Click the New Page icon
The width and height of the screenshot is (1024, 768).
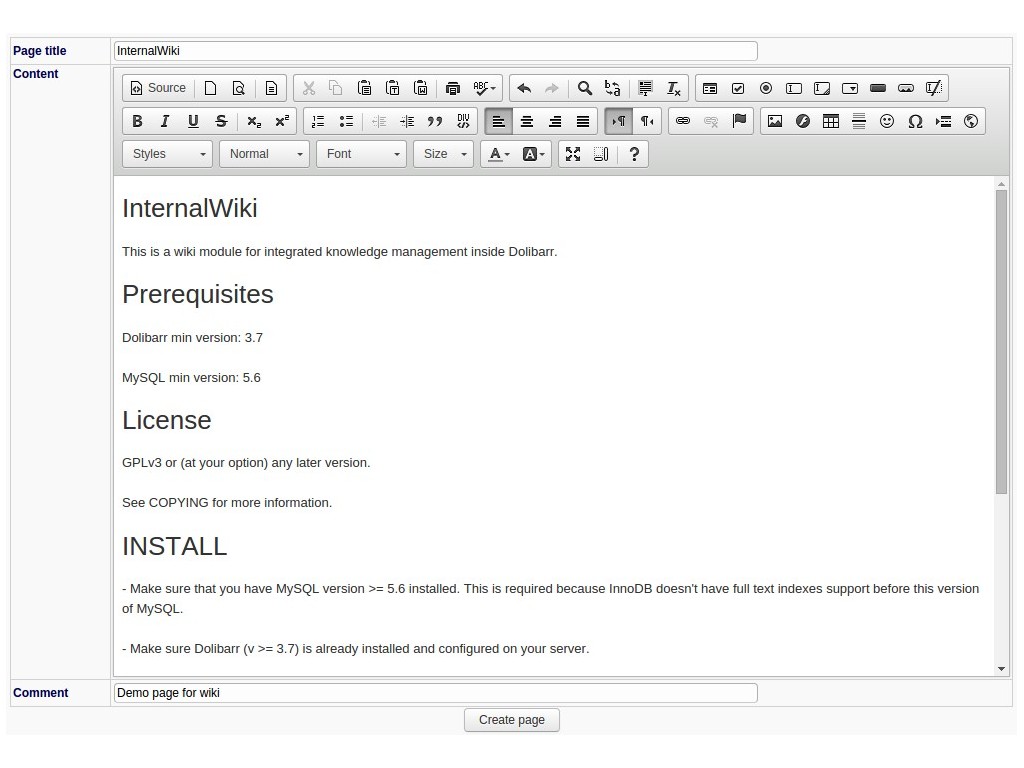(210, 88)
